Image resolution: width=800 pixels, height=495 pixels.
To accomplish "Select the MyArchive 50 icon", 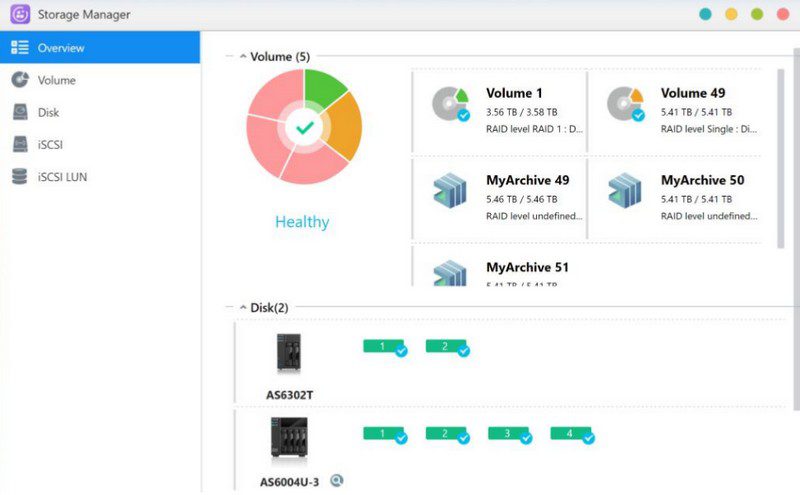I will click(625, 191).
